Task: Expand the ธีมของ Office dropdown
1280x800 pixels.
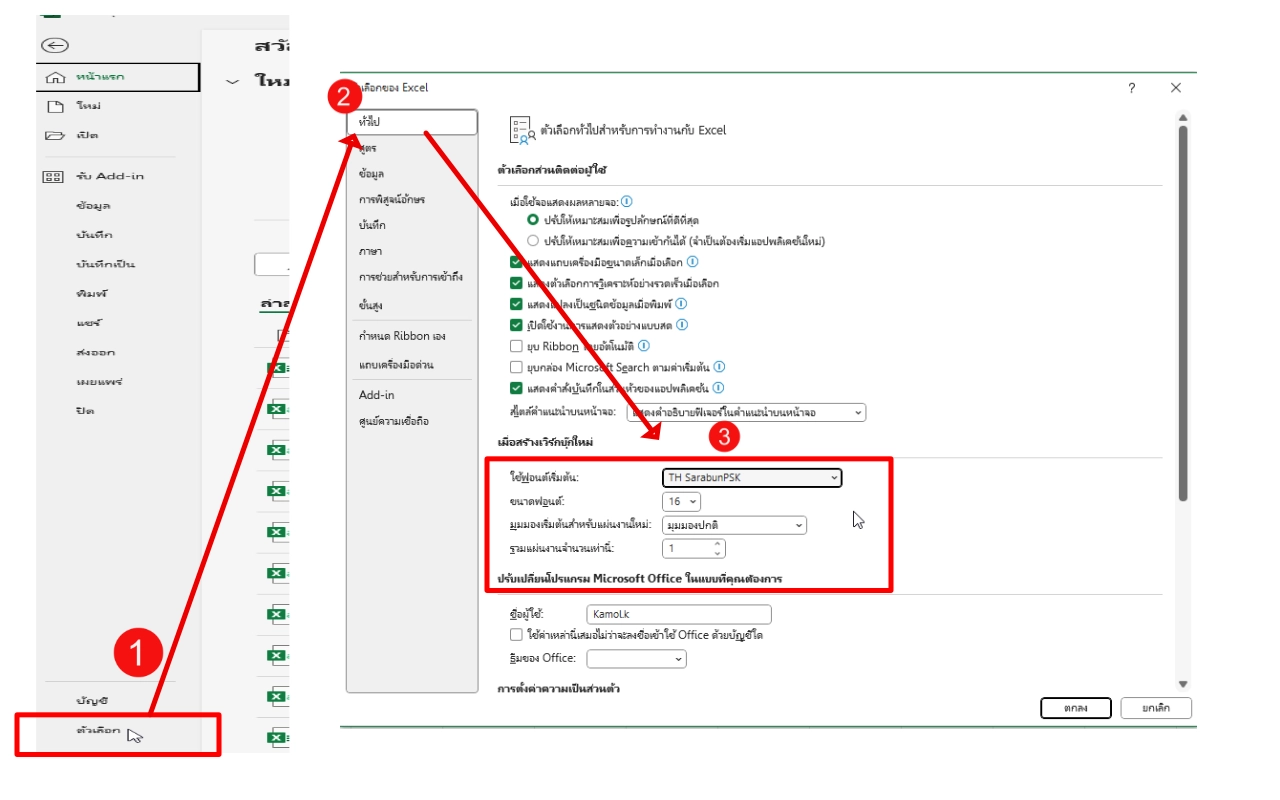Action: [x=636, y=658]
